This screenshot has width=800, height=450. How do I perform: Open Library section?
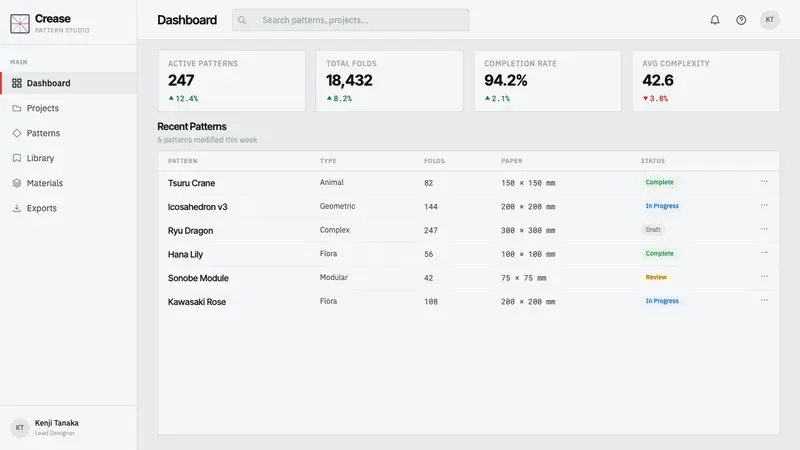[x=68, y=158]
